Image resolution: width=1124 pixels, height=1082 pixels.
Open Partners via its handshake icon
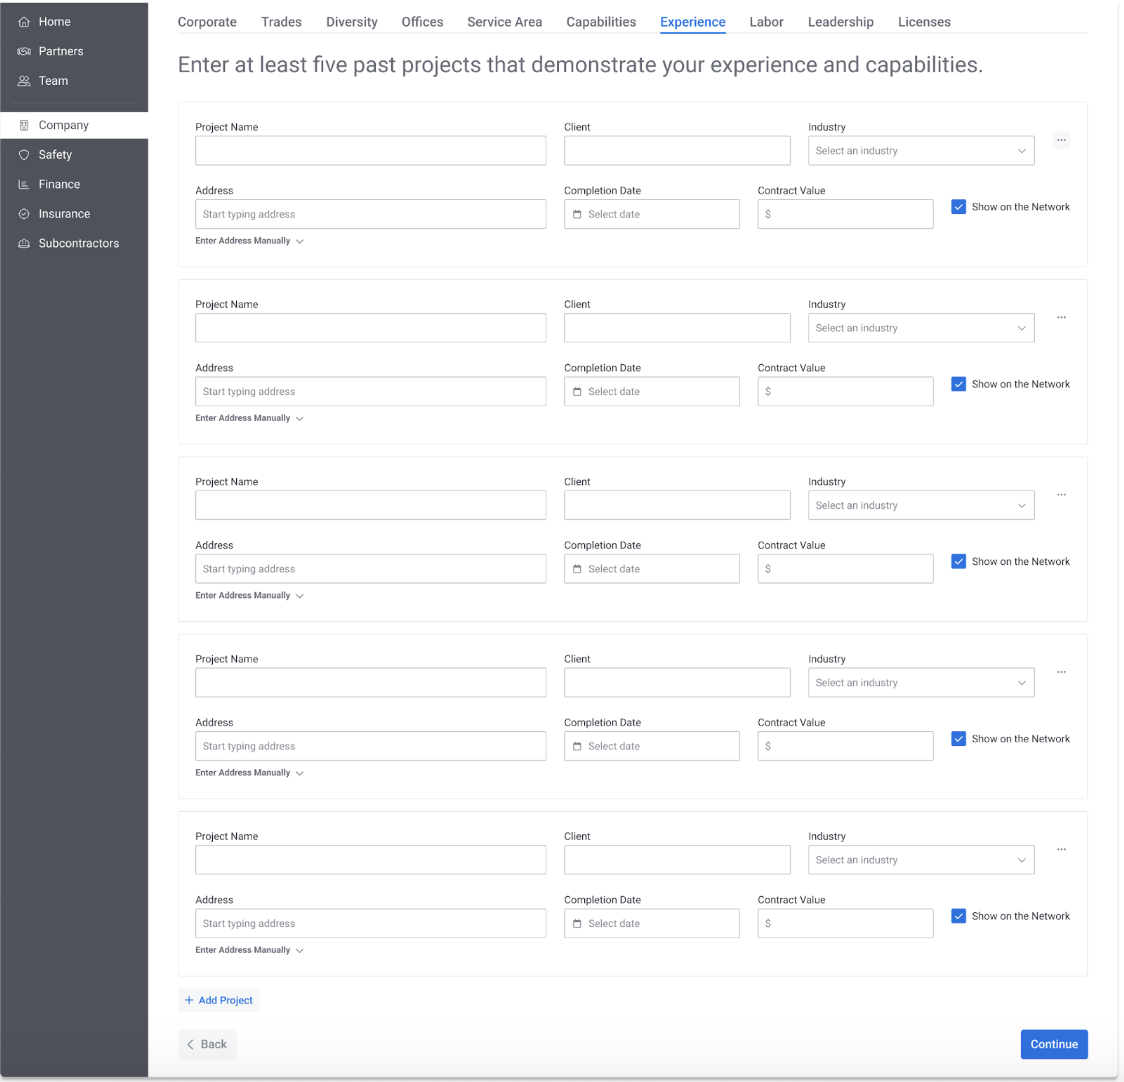pos(24,51)
